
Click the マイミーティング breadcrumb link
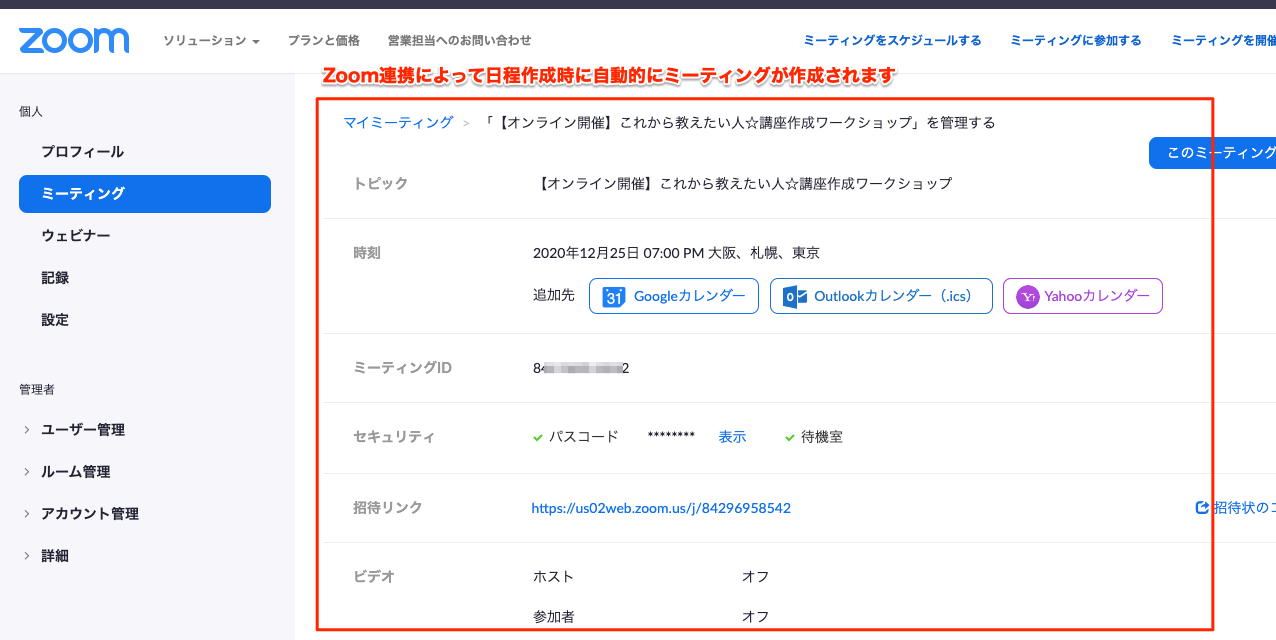pos(398,123)
